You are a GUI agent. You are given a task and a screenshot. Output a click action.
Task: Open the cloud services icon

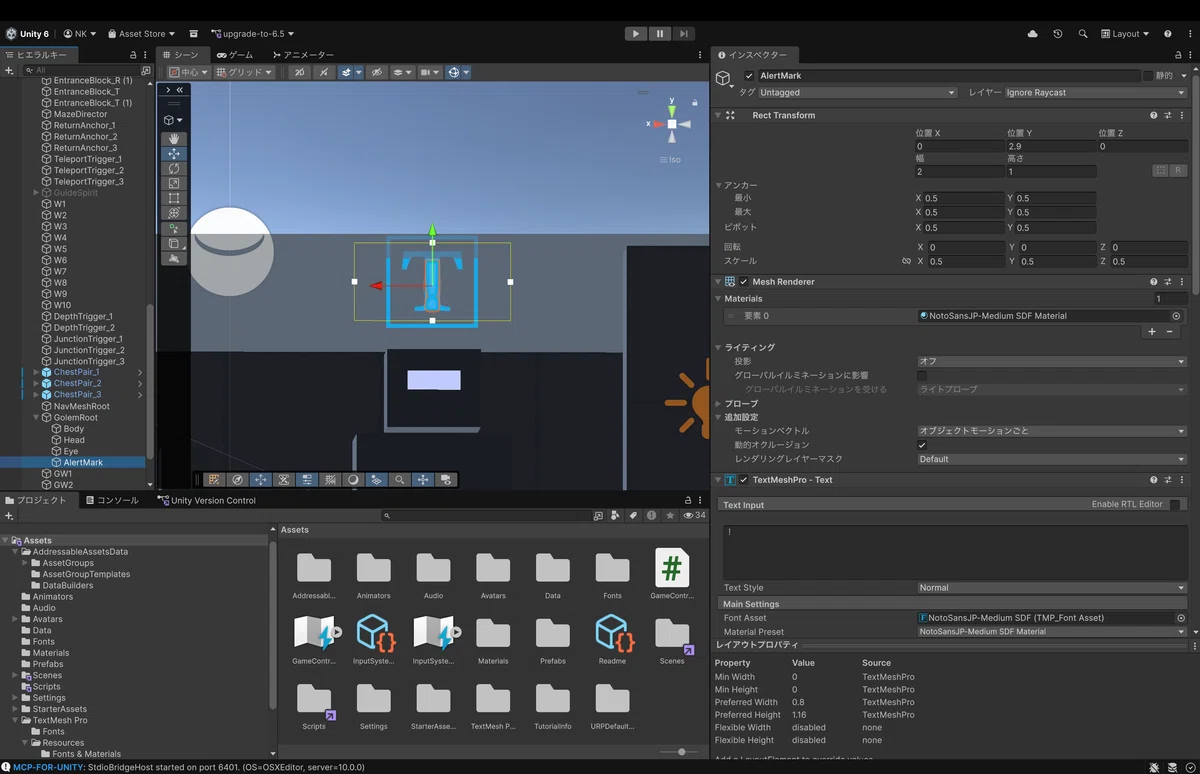[x=1033, y=34]
